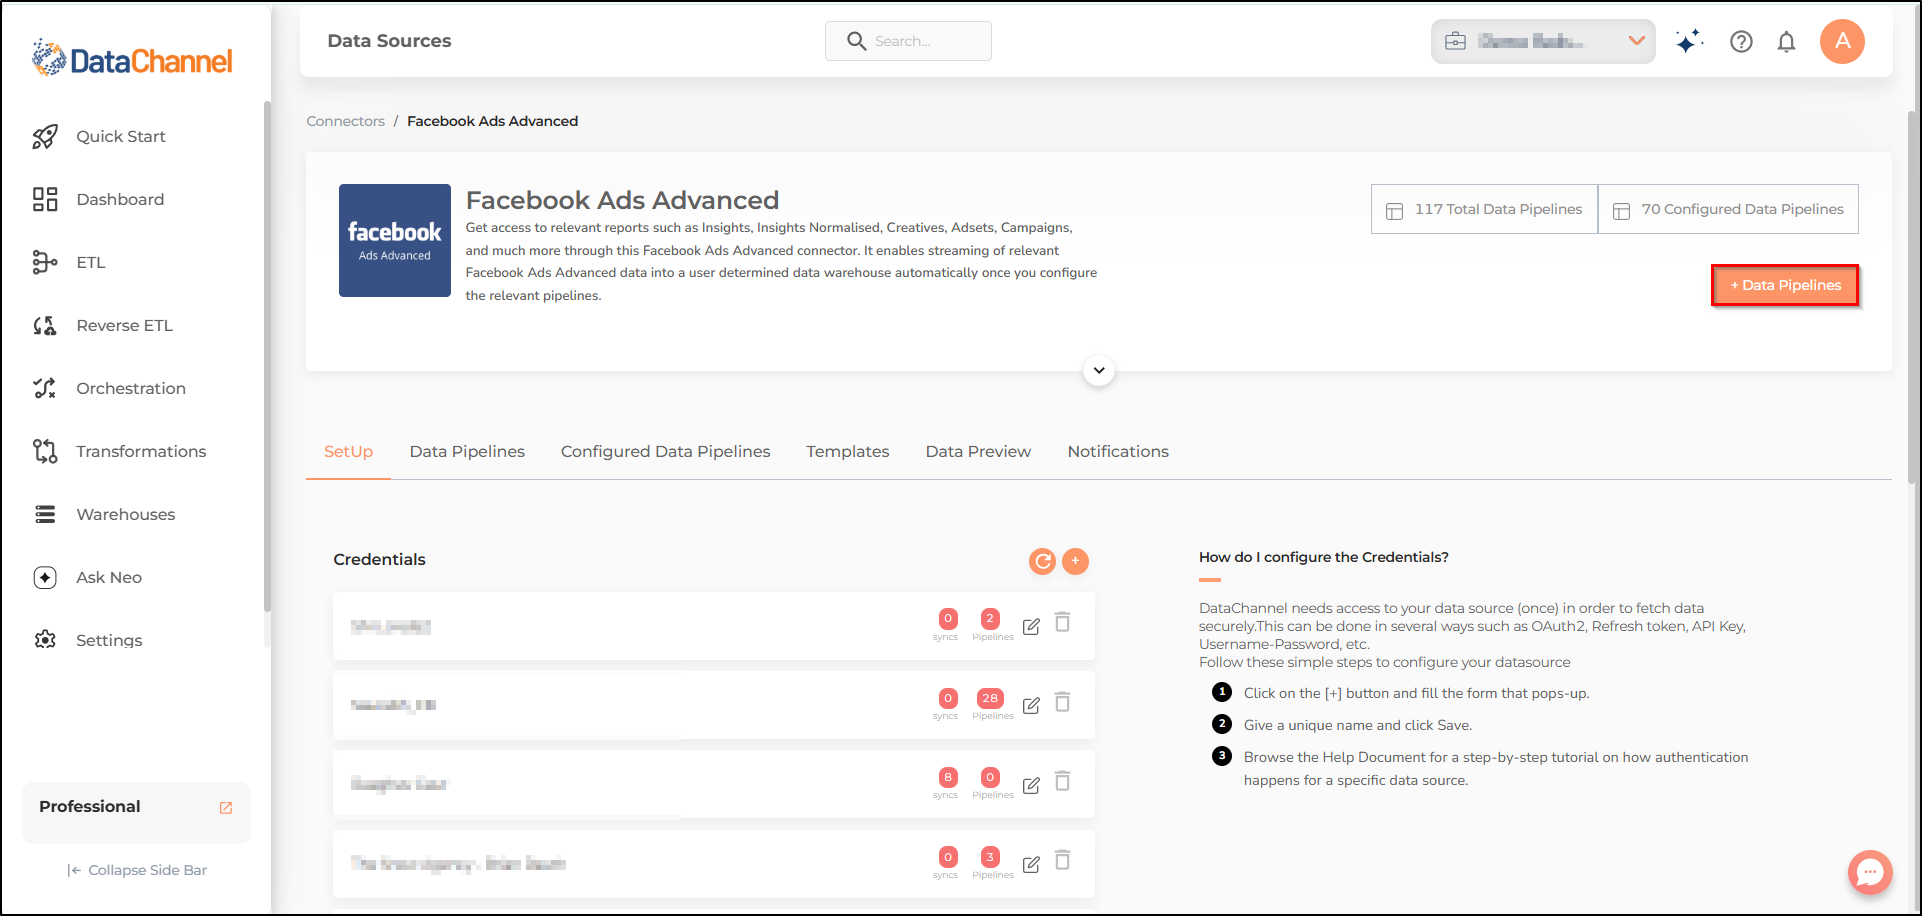Click 70 Configured Data Pipelines box

pos(1728,209)
